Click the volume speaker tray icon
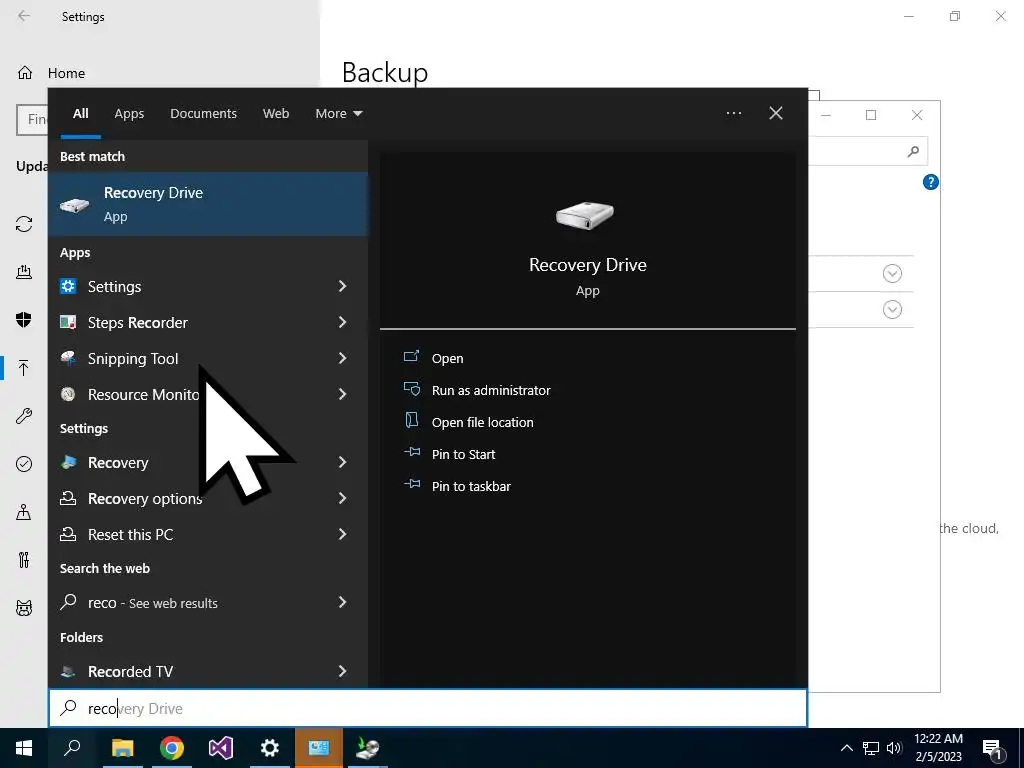The image size is (1024, 768). pos(893,748)
